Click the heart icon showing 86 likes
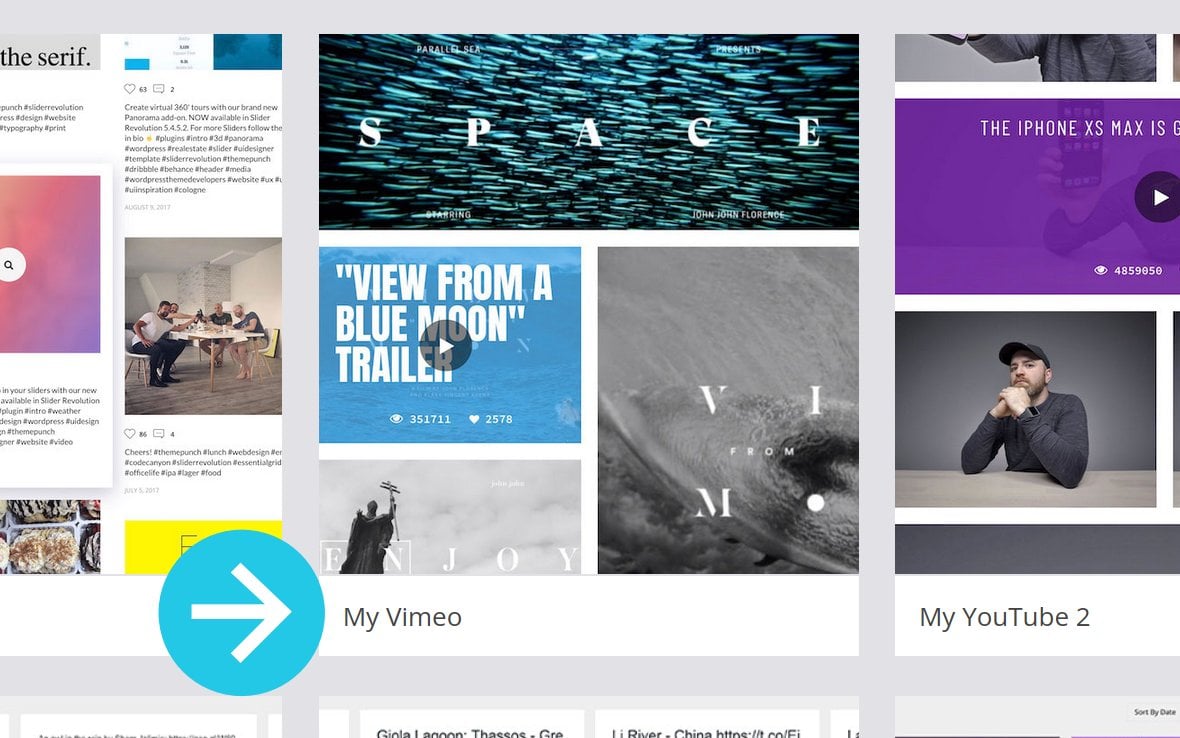This screenshot has width=1180, height=738. coord(129,433)
